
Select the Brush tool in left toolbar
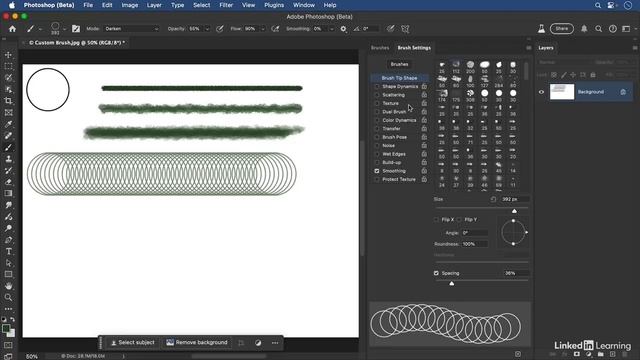(8, 147)
